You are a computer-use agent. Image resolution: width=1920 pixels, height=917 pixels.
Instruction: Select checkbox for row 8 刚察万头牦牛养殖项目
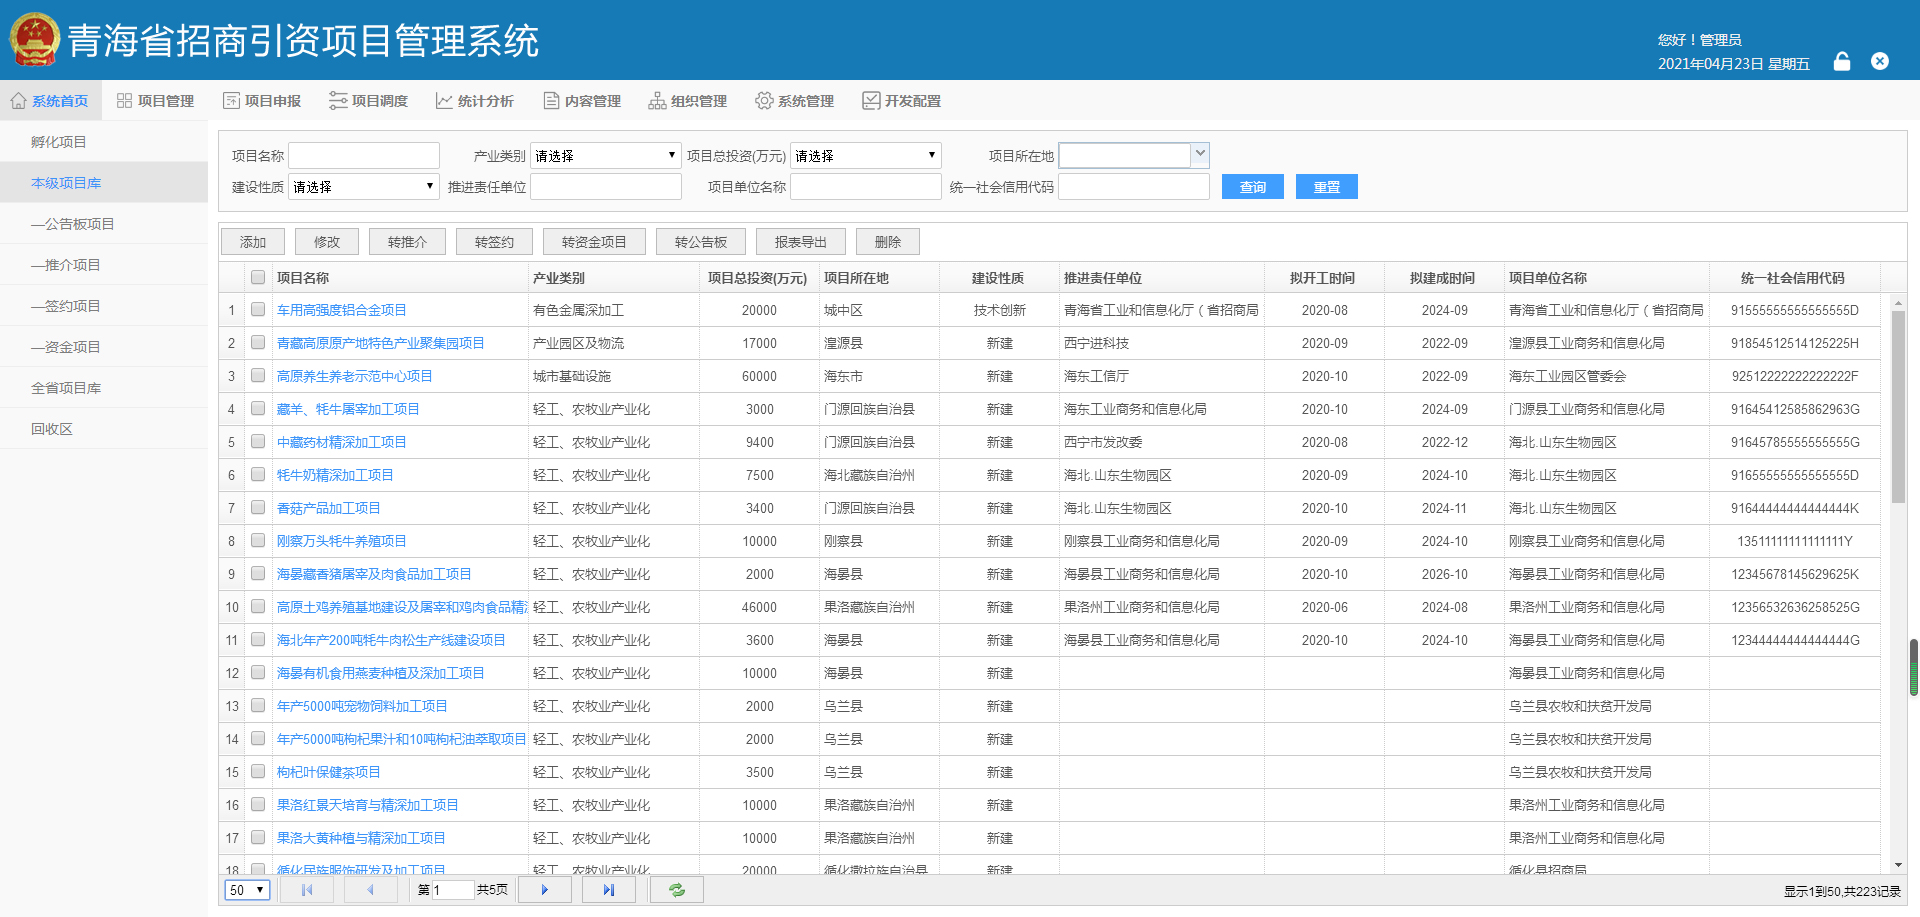coord(258,541)
